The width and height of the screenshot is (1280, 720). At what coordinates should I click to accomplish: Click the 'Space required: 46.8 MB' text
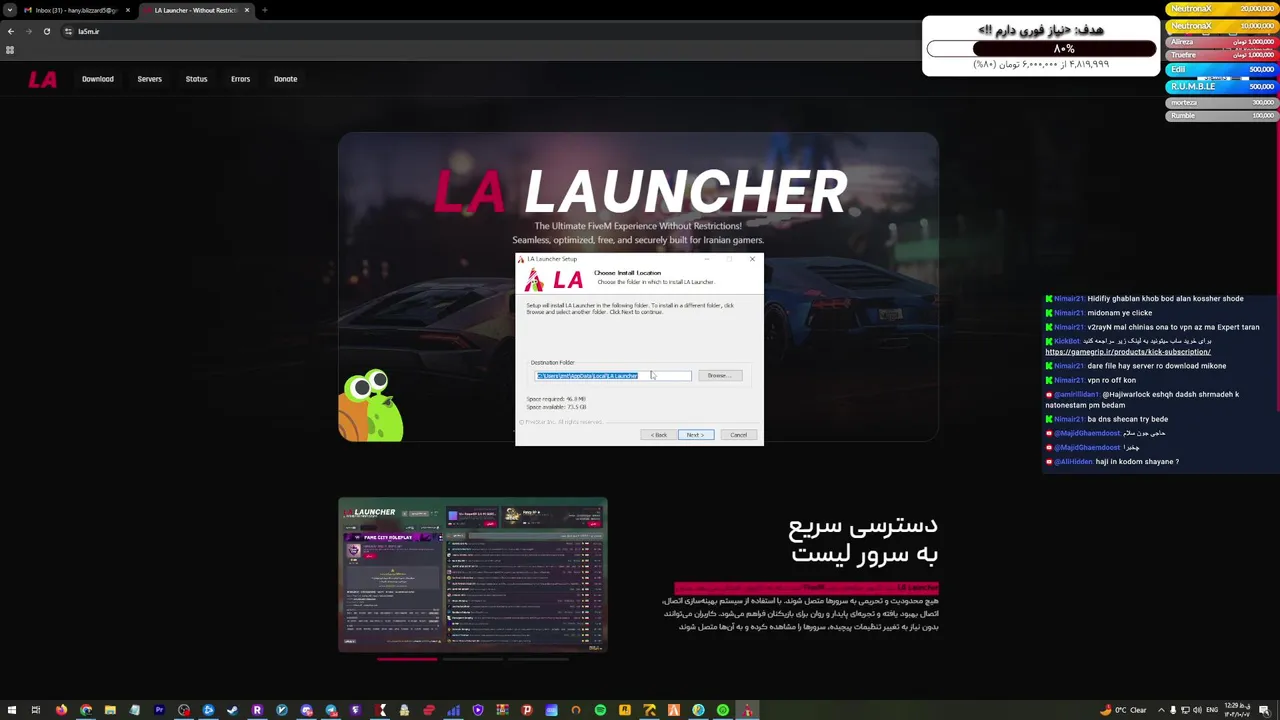[x=556, y=399]
